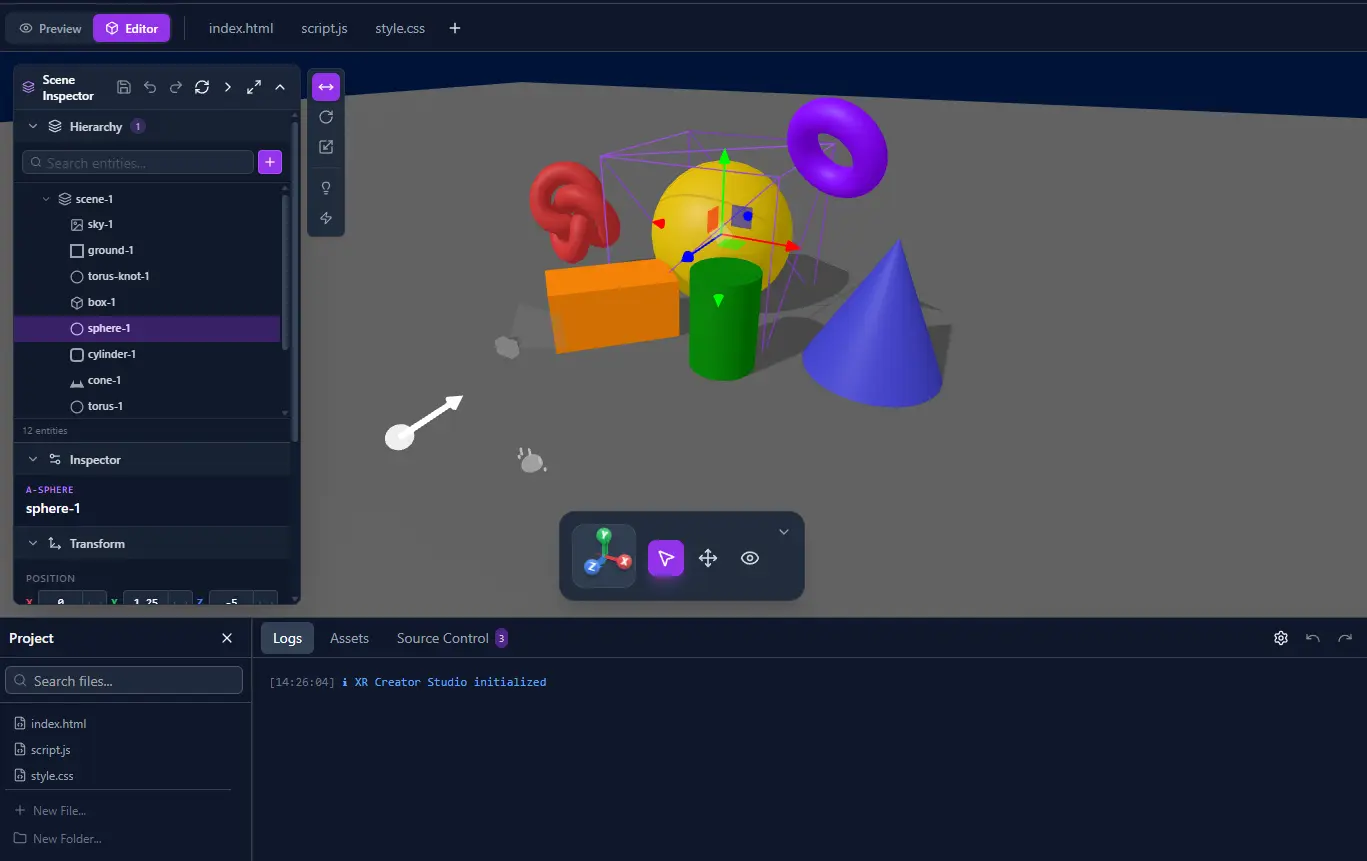Image resolution: width=1367 pixels, height=861 pixels.
Task: Click the lightning bolt icon in viewport toolbar
Action: [x=326, y=218]
